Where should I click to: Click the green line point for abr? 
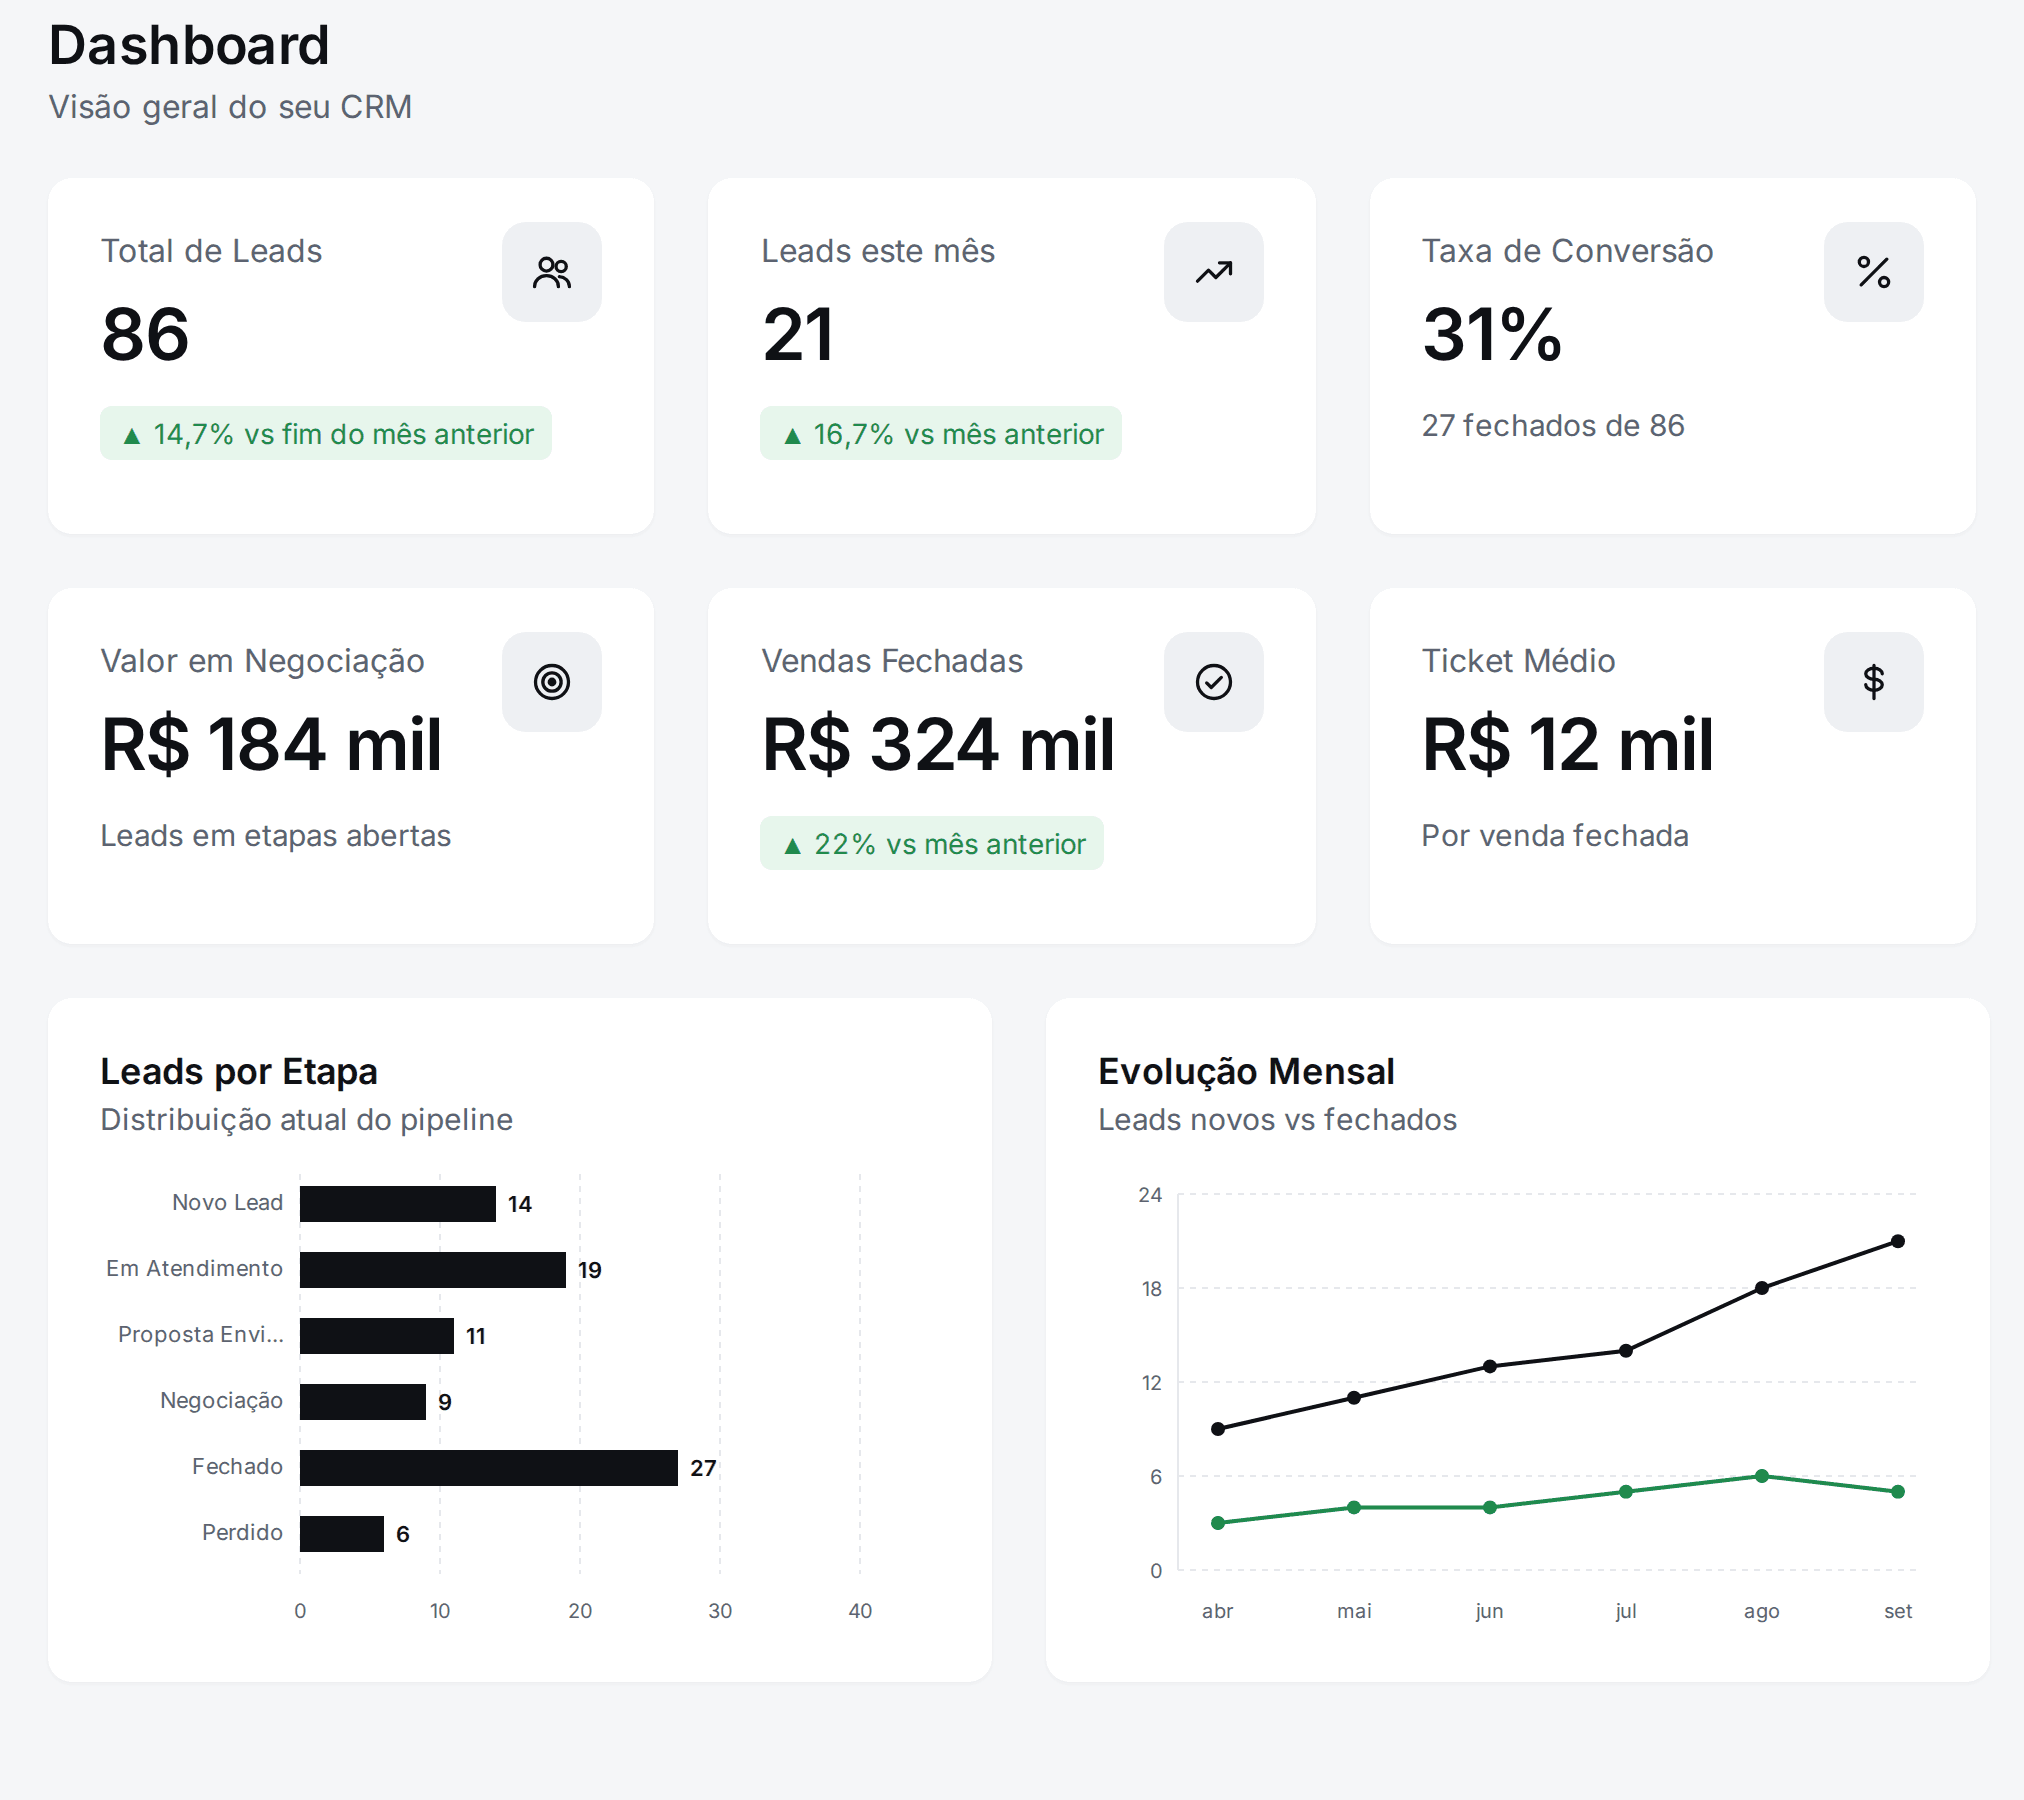pos(1218,1523)
